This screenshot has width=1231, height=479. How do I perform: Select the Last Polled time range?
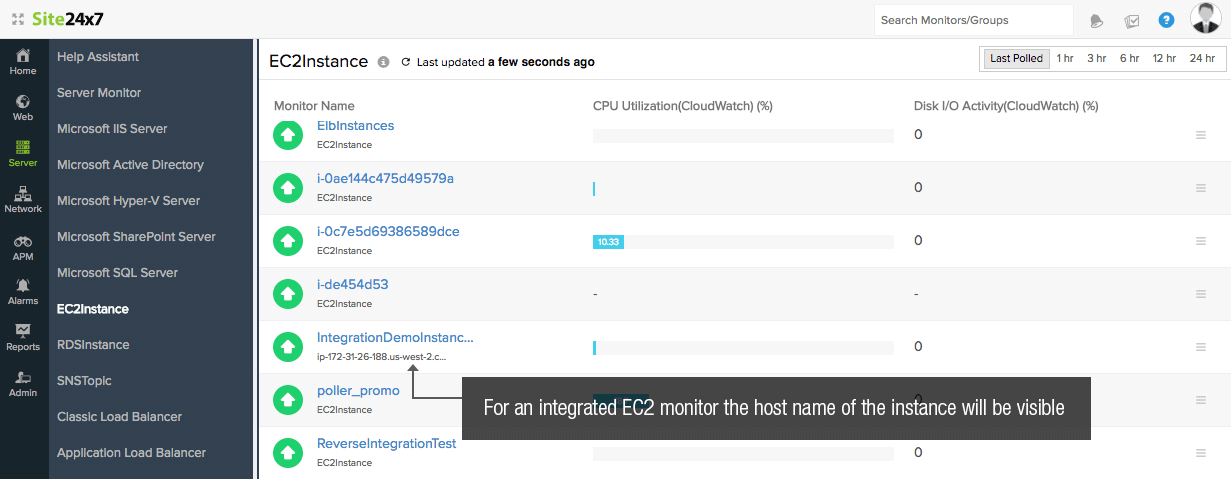[1016, 59]
